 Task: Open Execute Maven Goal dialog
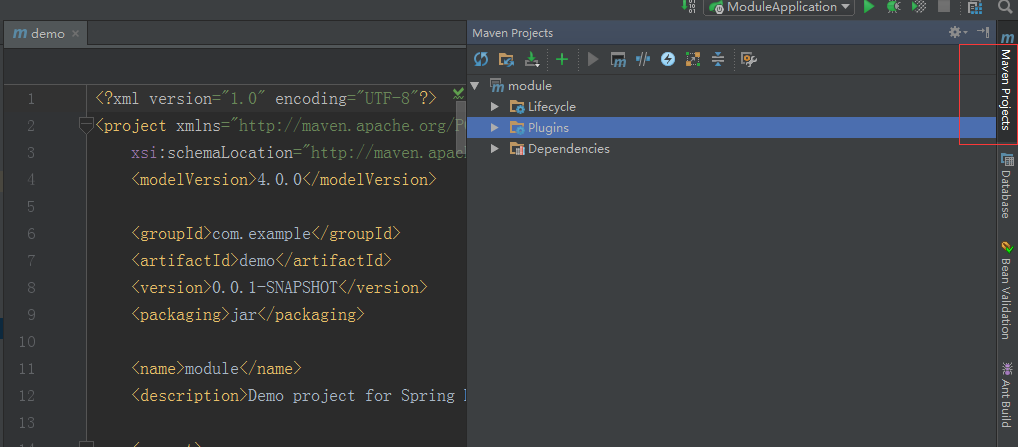617,60
